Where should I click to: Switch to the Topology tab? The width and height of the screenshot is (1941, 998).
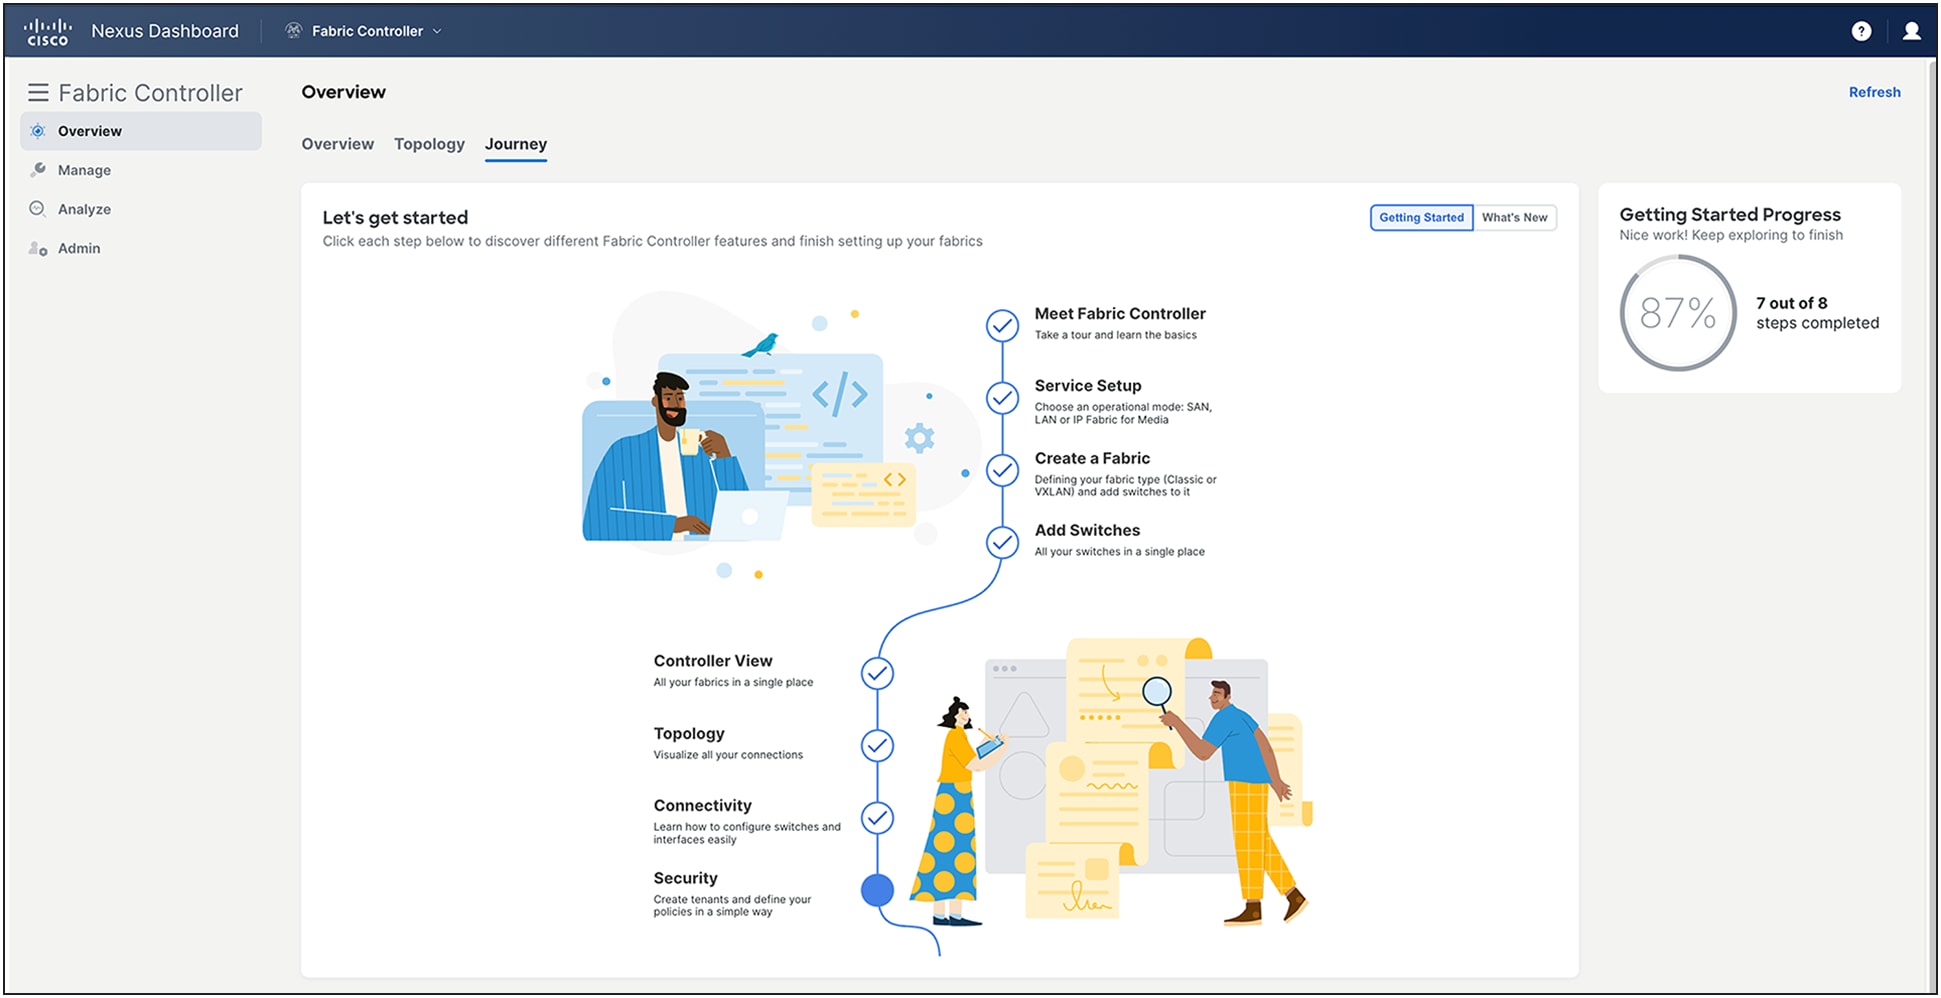point(429,144)
